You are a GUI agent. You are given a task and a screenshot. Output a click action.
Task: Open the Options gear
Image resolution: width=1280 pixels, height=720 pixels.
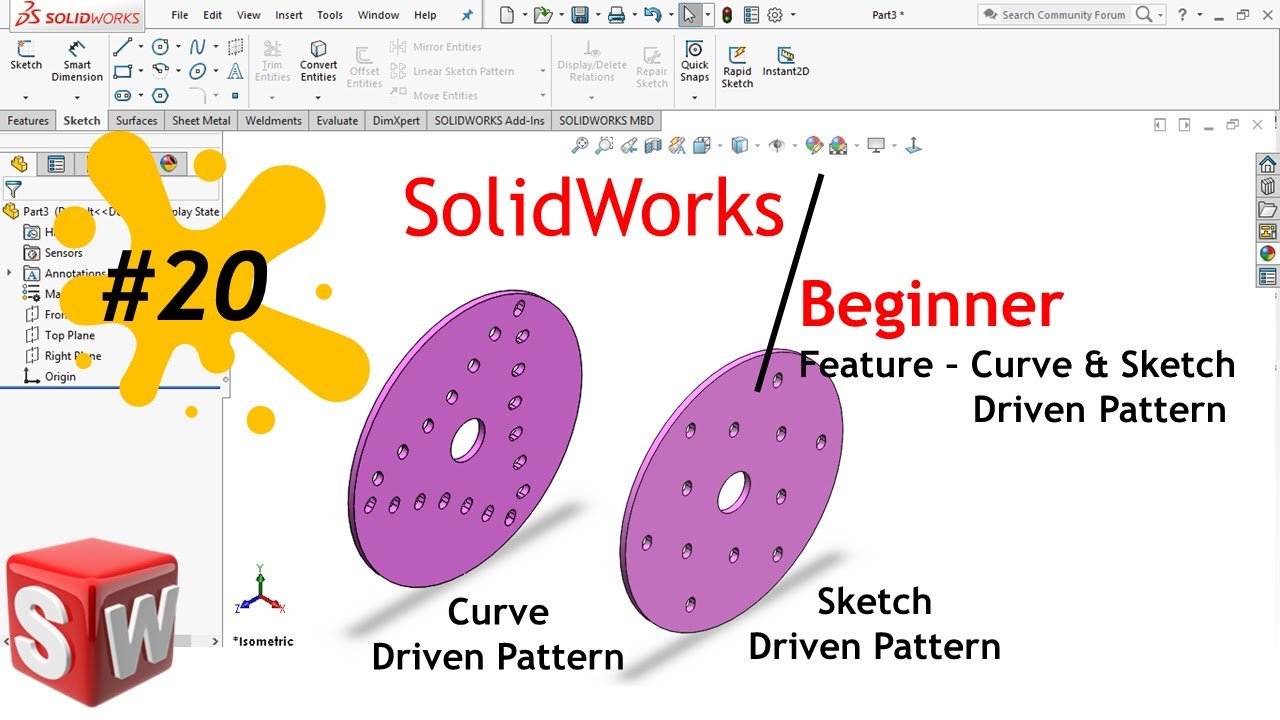point(775,15)
